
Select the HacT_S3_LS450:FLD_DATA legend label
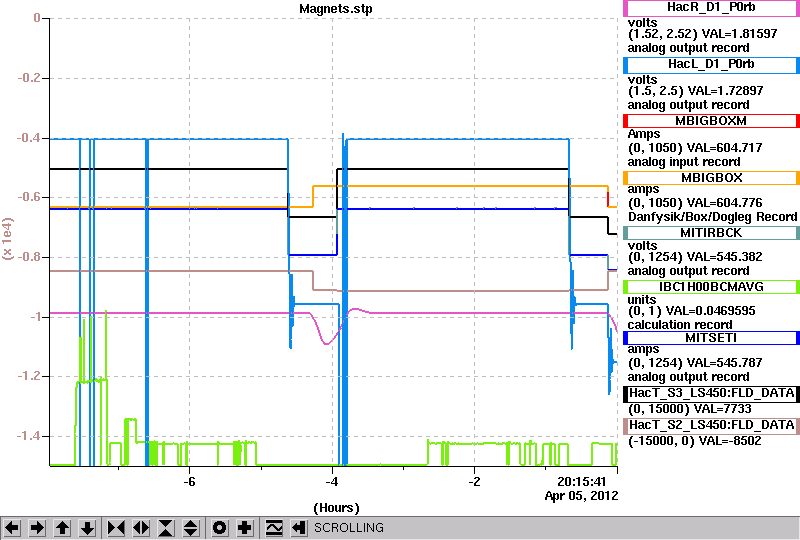pos(711,394)
